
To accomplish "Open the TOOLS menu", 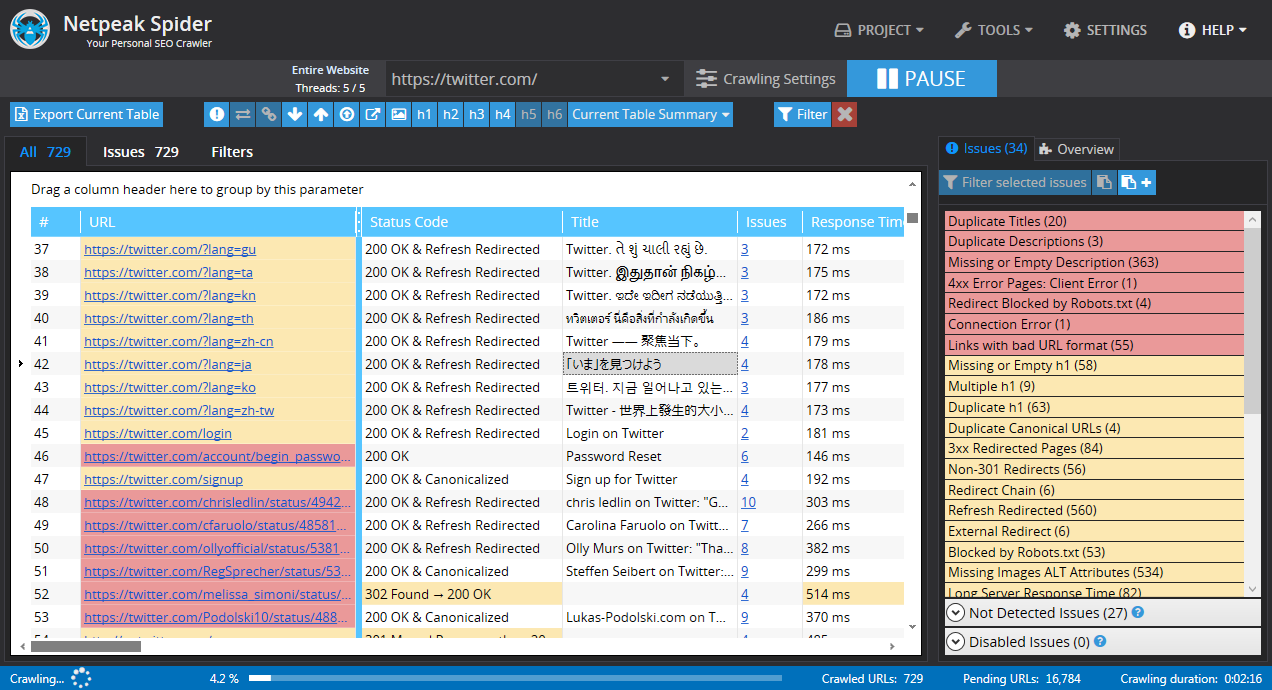I will point(993,30).
